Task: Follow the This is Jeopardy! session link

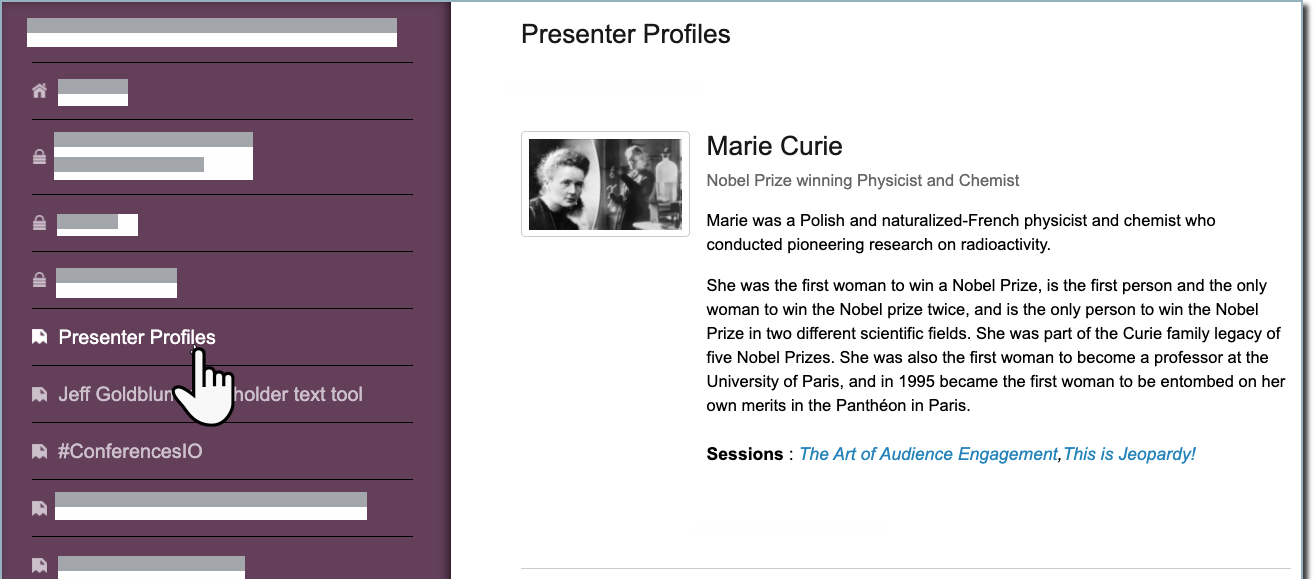Action: 1129,454
